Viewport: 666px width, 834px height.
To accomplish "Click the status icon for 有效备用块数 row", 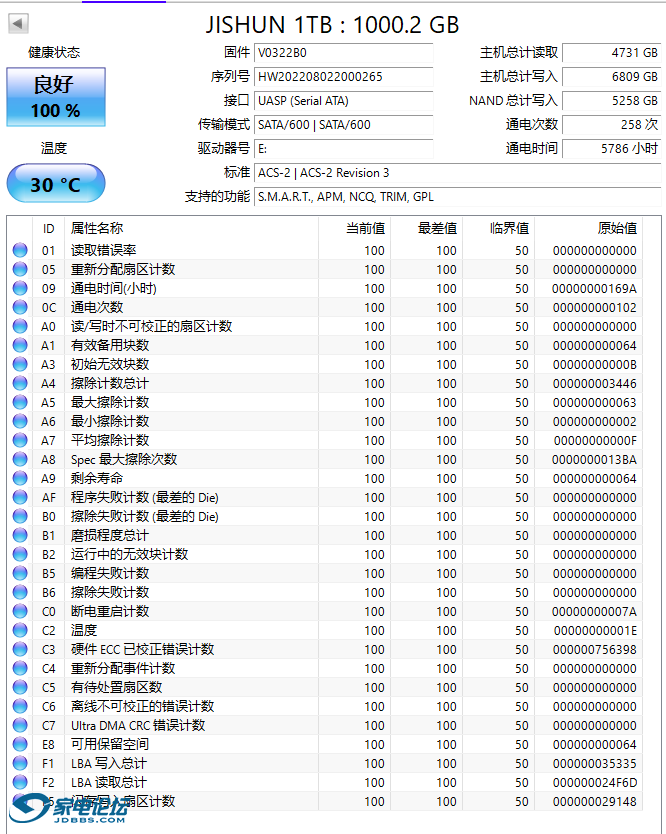I will coord(20,345).
